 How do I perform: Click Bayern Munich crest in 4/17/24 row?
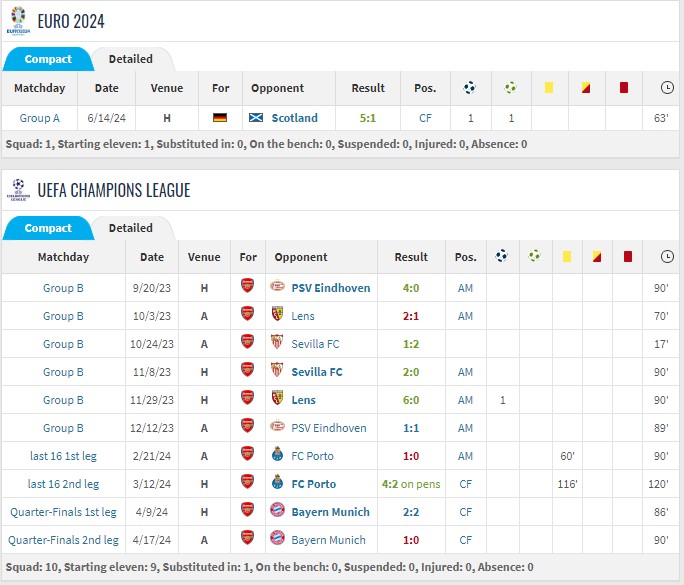pos(277,538)
